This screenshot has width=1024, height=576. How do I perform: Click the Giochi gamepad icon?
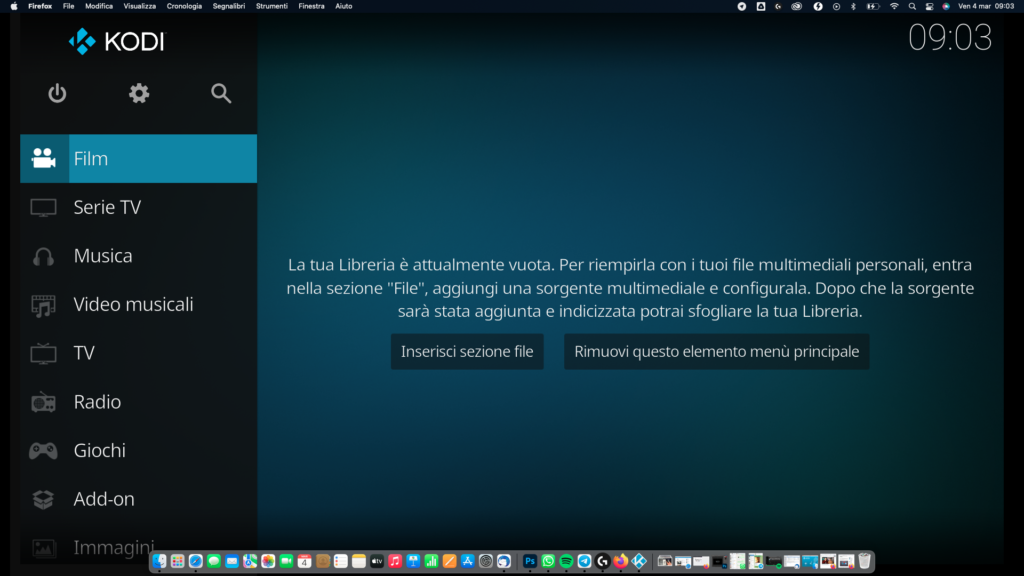pyautogui.click(x=44, y=451)
